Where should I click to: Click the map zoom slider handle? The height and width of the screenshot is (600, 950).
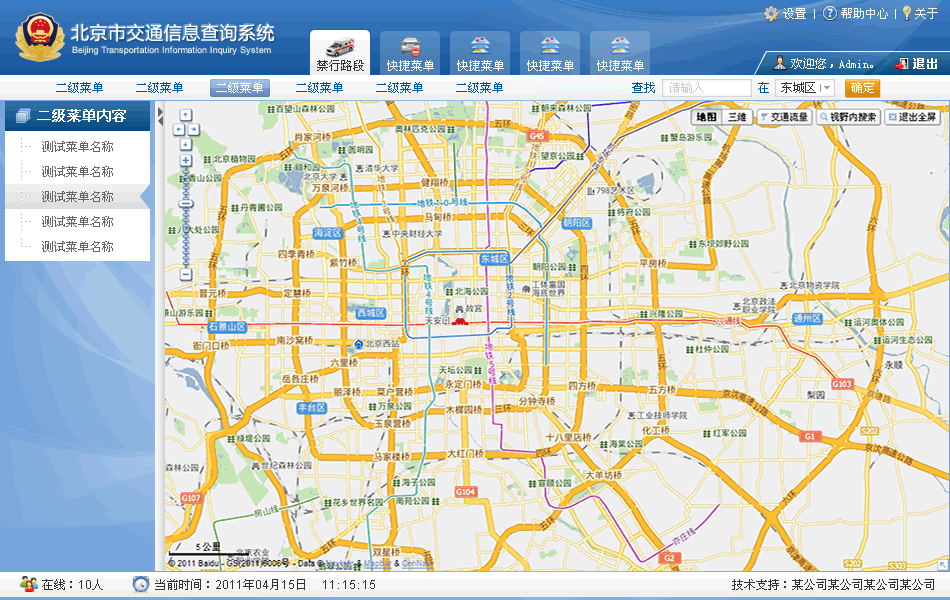(x=186, y=204)
